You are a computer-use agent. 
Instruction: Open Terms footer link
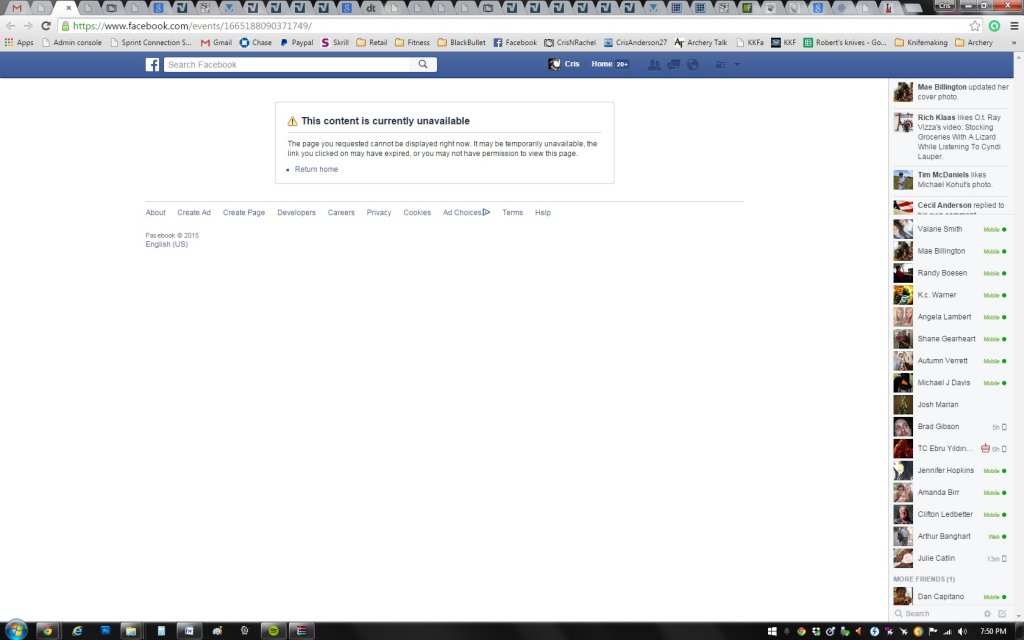pyautogui.click(x=513, y=212)
